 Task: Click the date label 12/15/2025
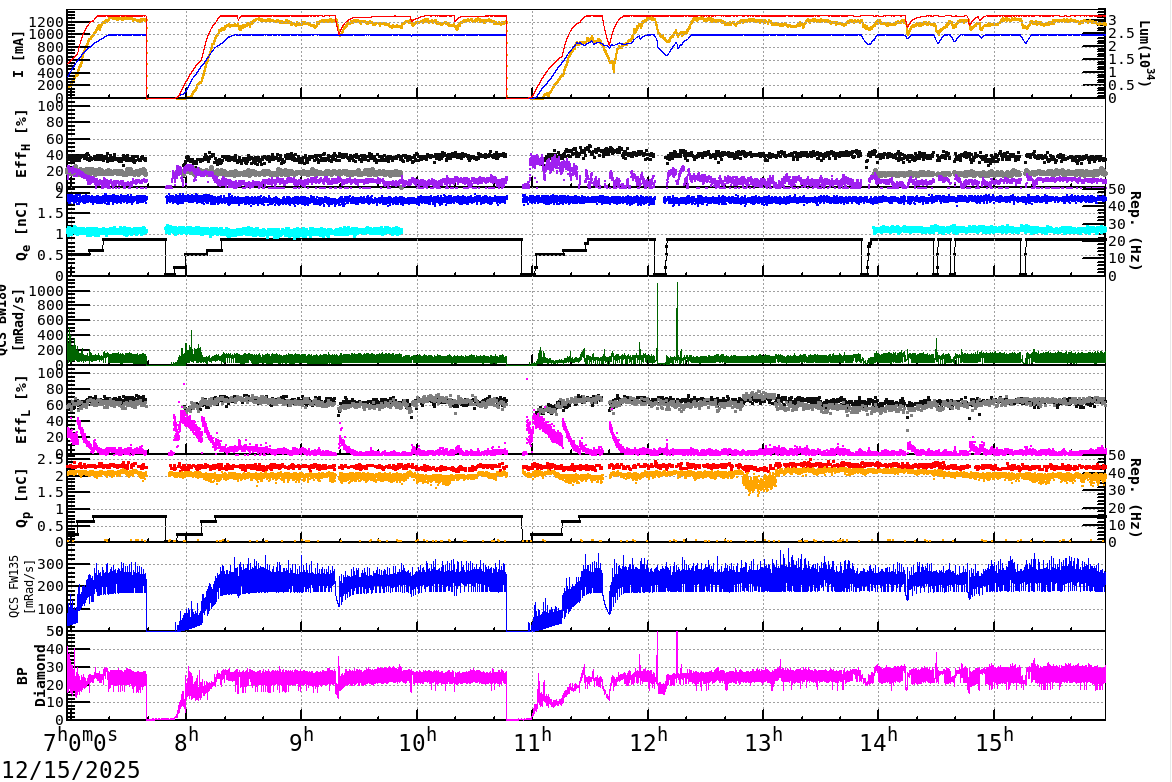point(70,769)
